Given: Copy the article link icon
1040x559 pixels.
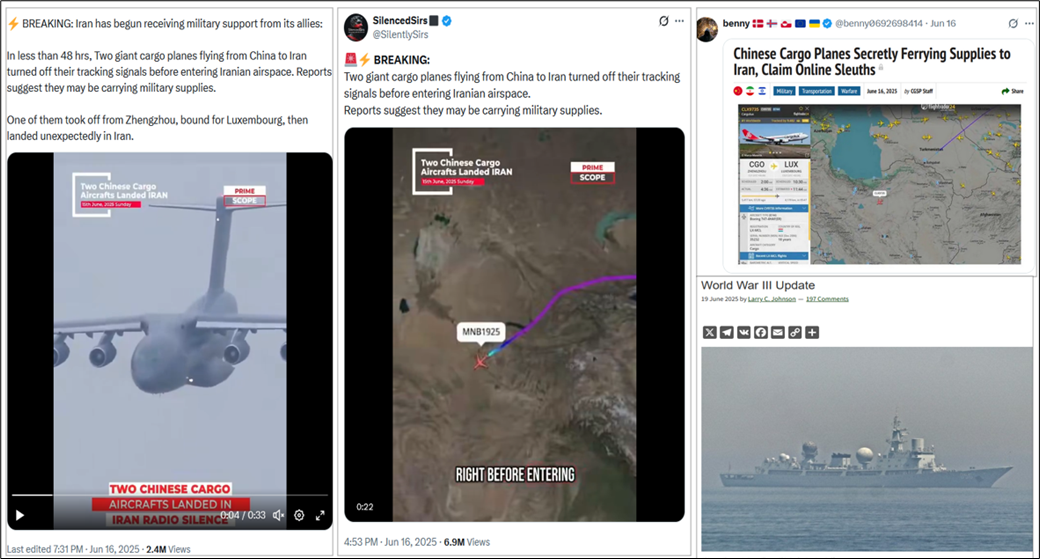Looking at the screenshot, I should click(795, 332).
